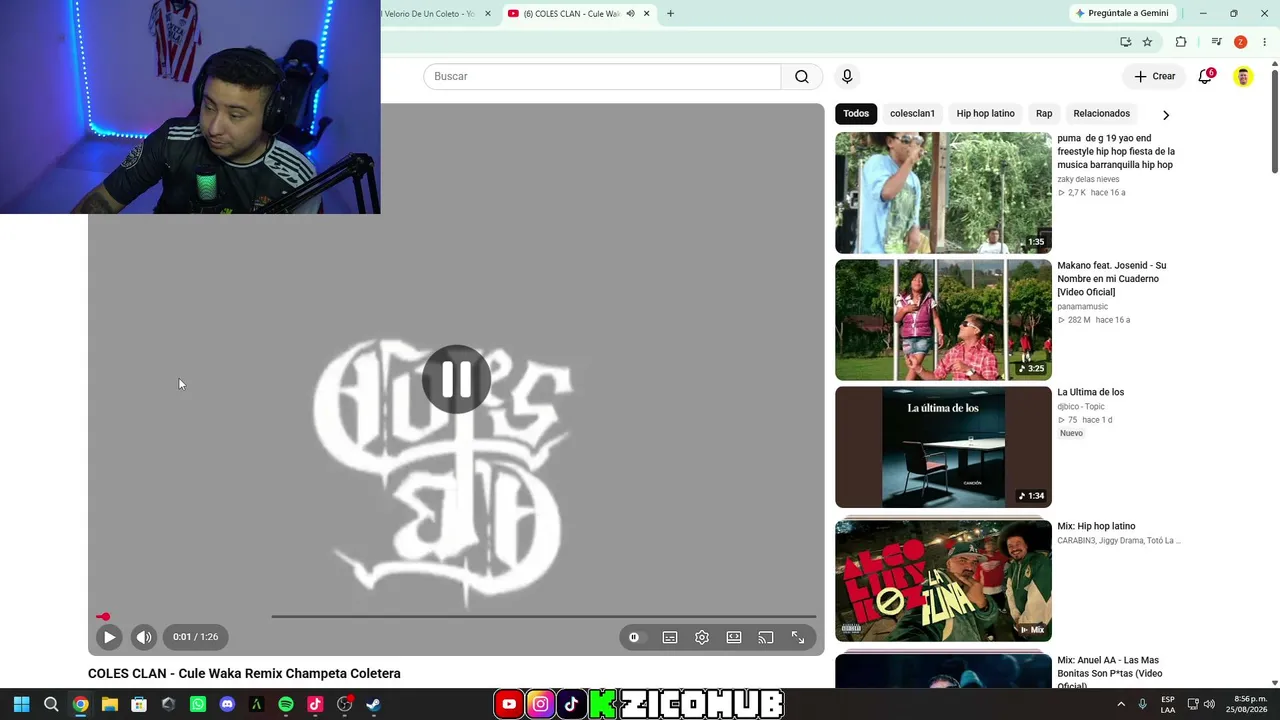1280x720 pixels.
Task: Open Spotify from the taskbar
Action: click(x=286, y=705)
